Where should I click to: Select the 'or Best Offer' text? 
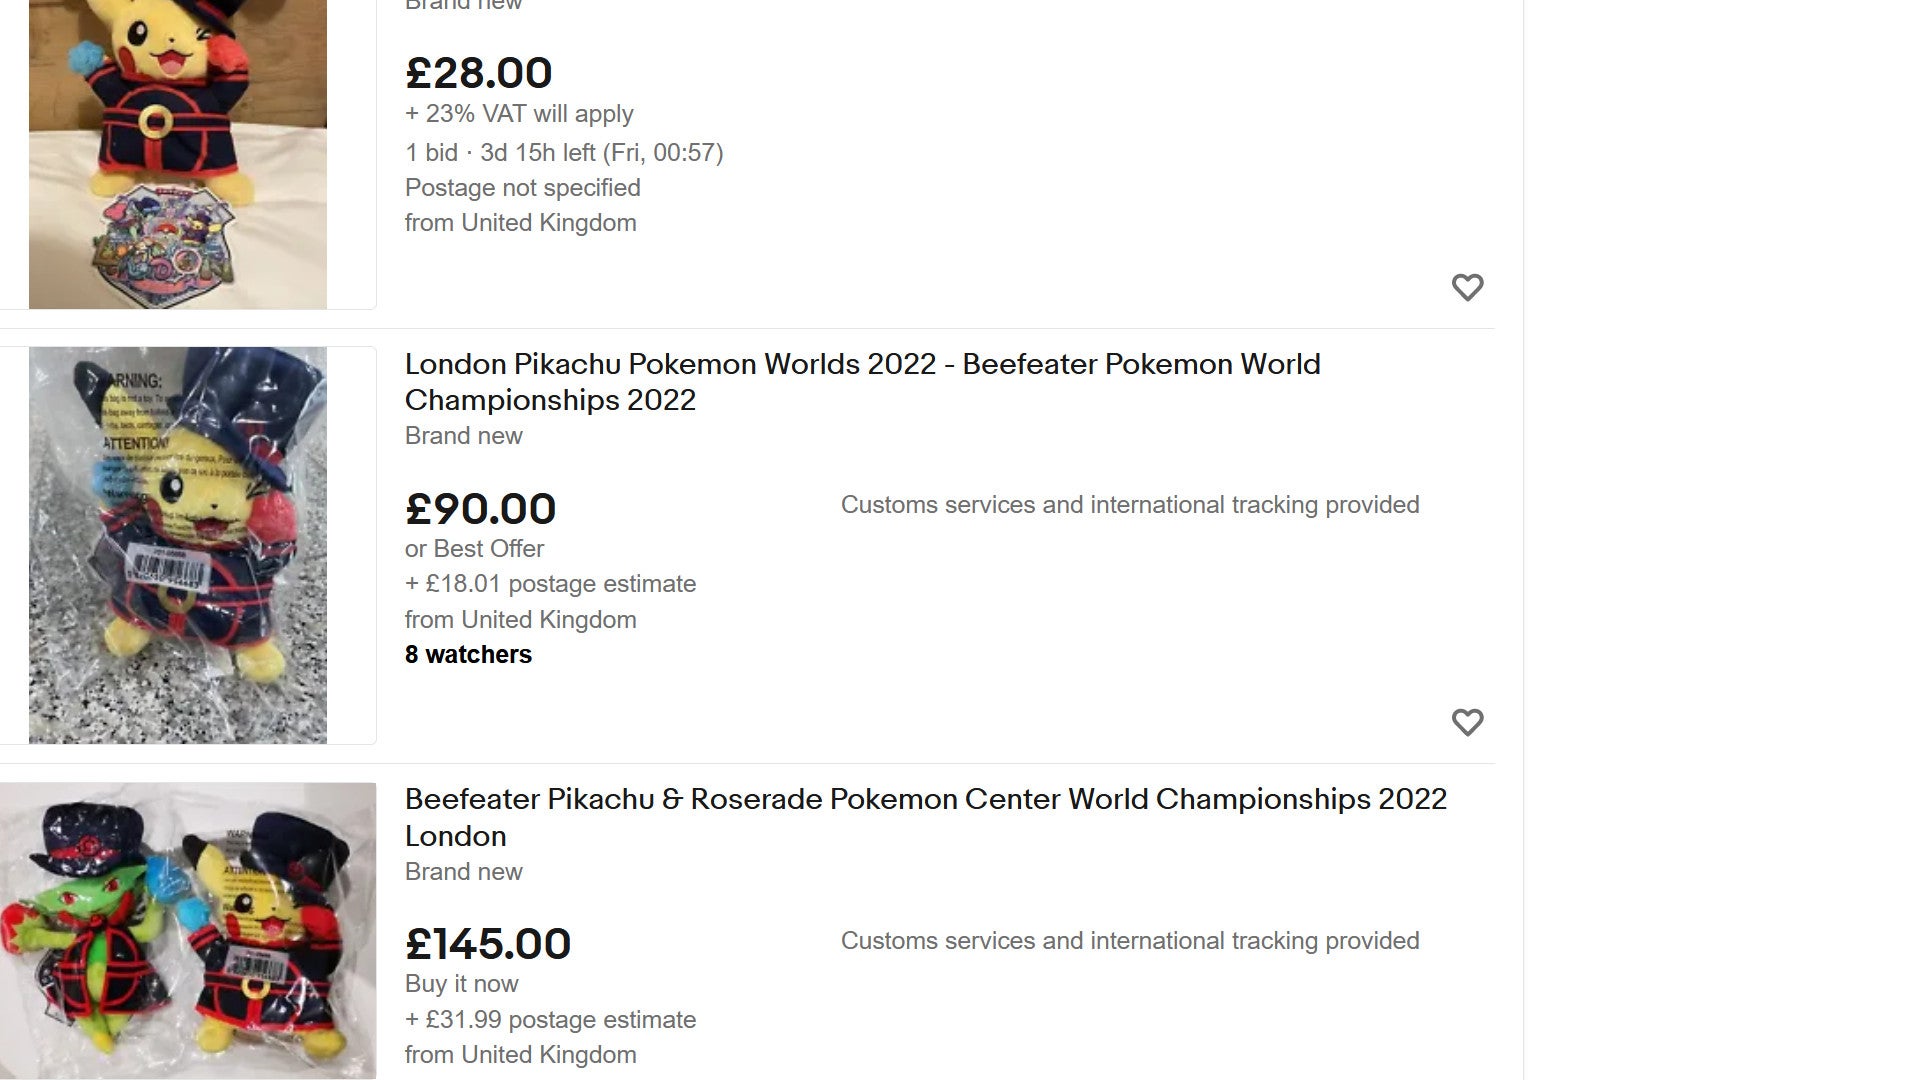point(474,549)
